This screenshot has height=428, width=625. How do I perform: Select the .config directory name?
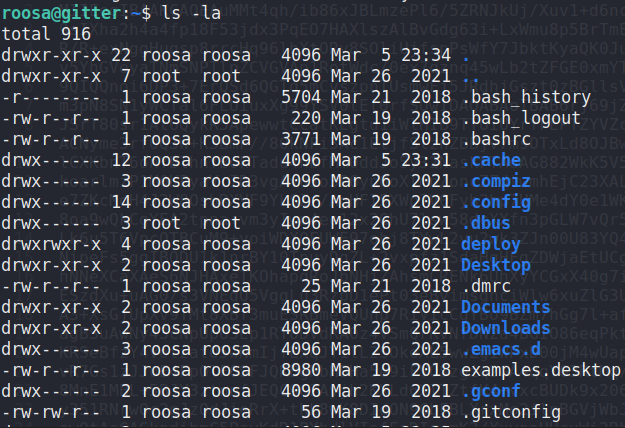(495, 203)
